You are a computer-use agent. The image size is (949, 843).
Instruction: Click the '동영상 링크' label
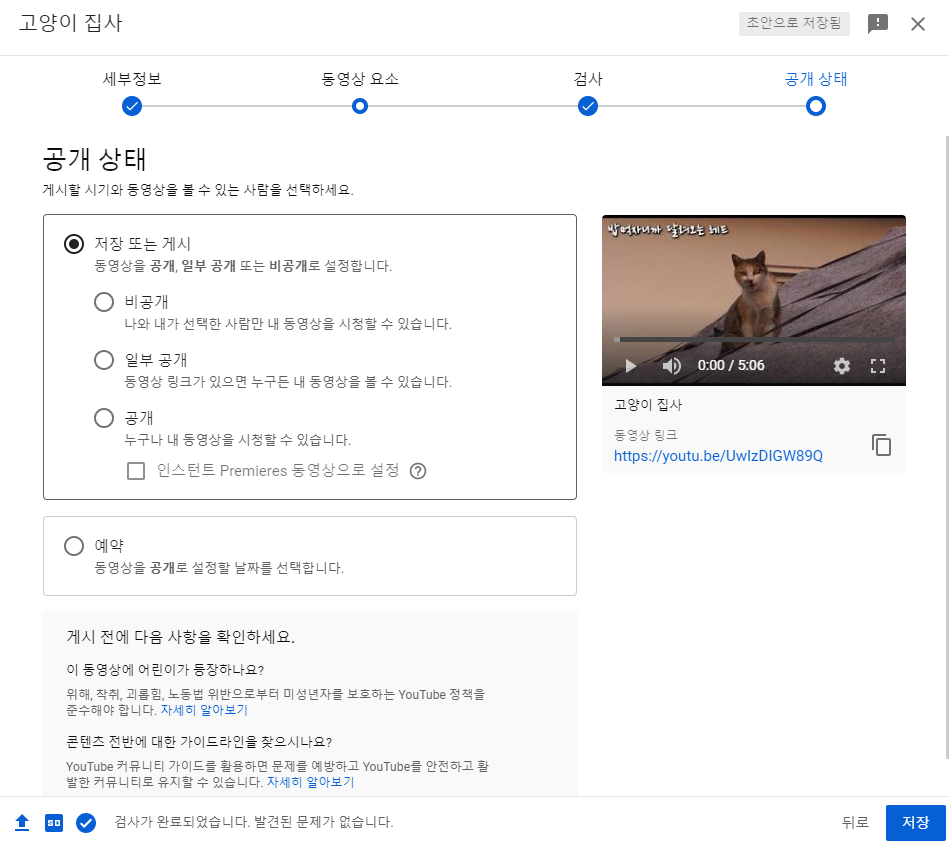[645, 435]
